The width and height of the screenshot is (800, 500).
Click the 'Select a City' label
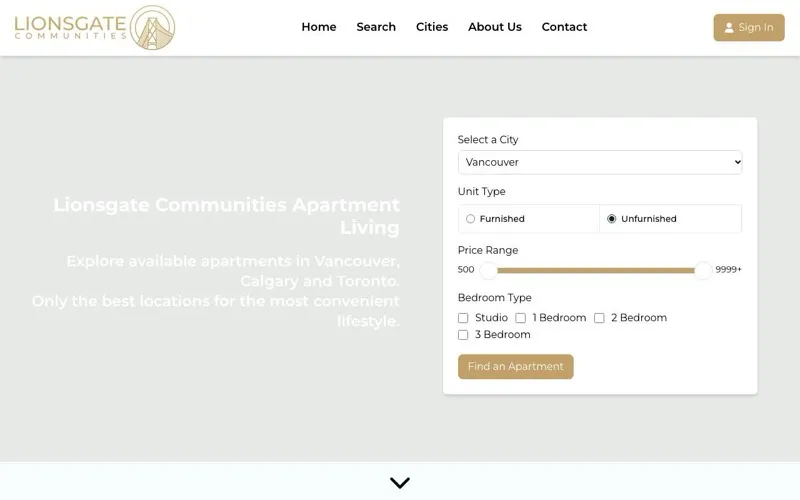(x=488, y=139)
